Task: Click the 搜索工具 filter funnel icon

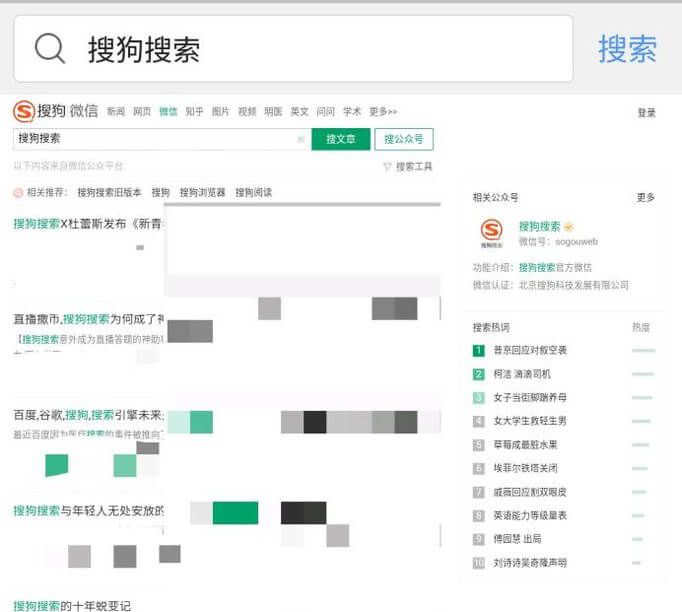Action: click(x=387, y=167)
